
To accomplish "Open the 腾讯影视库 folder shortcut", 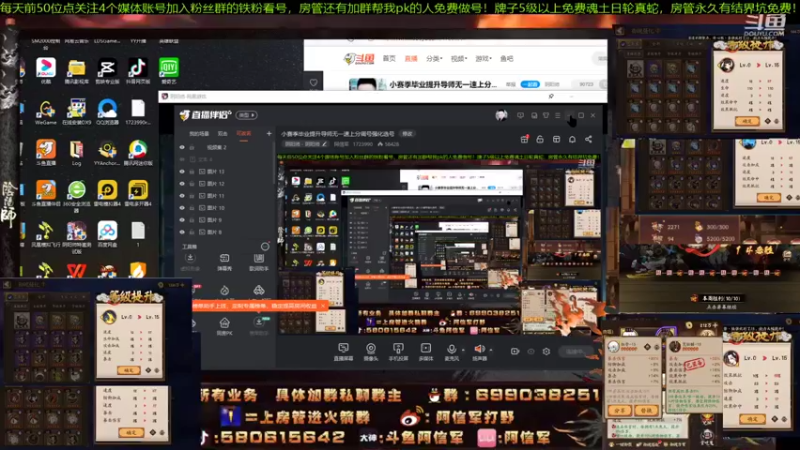I will 76,70.
